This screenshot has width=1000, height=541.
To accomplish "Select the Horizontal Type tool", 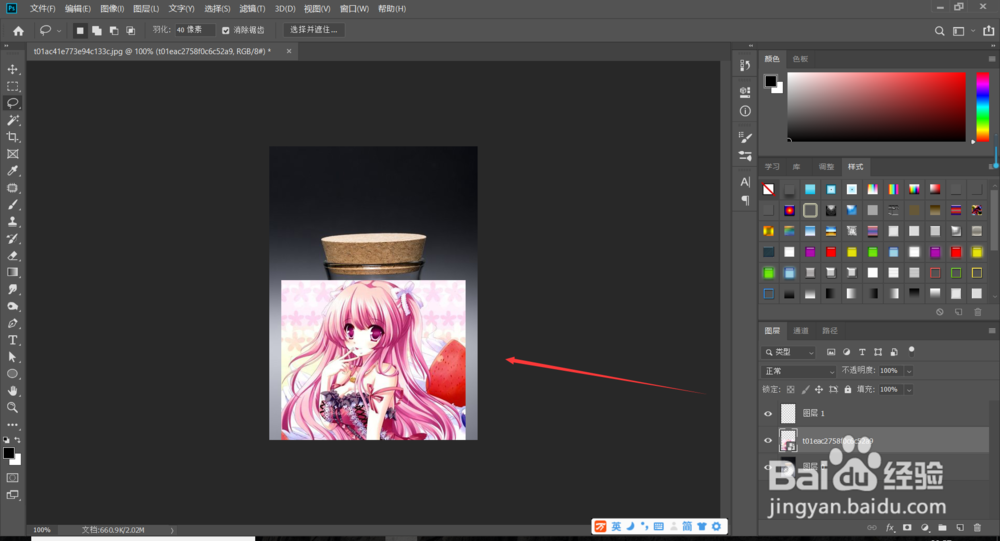I will tap(12, 340).
